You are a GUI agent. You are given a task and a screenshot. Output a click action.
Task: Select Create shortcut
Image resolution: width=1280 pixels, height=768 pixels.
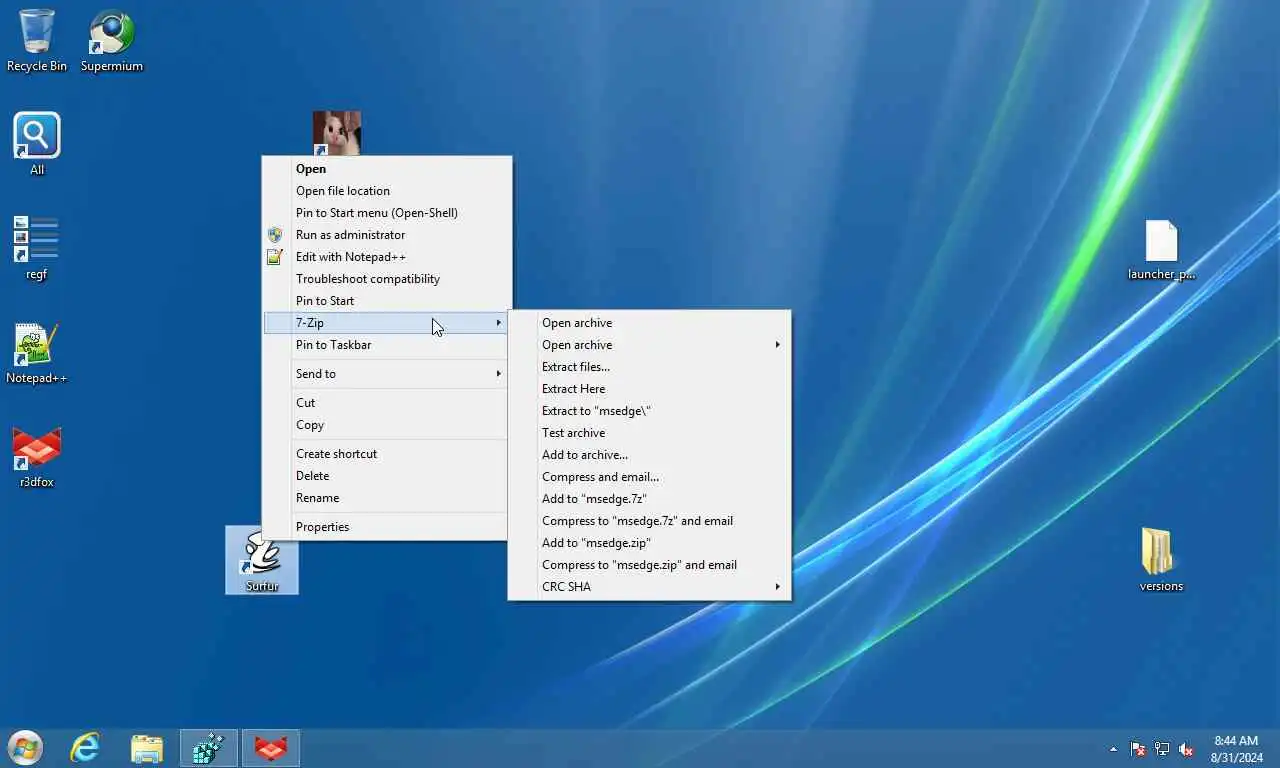point(386,454)
